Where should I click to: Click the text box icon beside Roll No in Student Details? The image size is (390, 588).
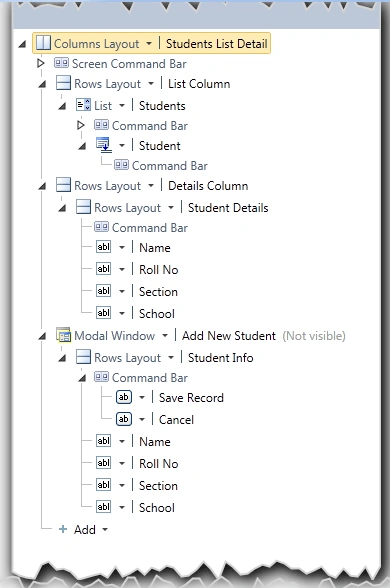click(x=104, y=269)
